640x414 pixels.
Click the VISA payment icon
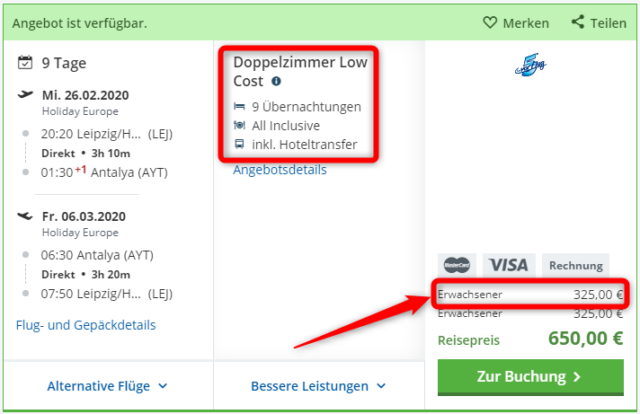(509, 265)
